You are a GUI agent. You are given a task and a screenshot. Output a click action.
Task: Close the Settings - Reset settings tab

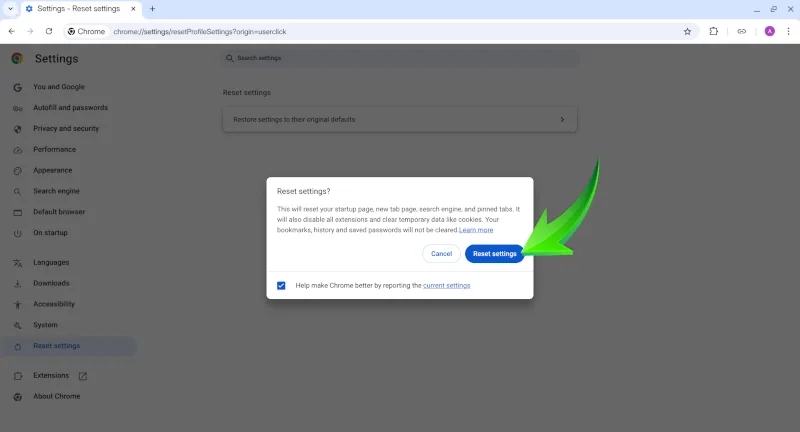[x=133, y=8]
